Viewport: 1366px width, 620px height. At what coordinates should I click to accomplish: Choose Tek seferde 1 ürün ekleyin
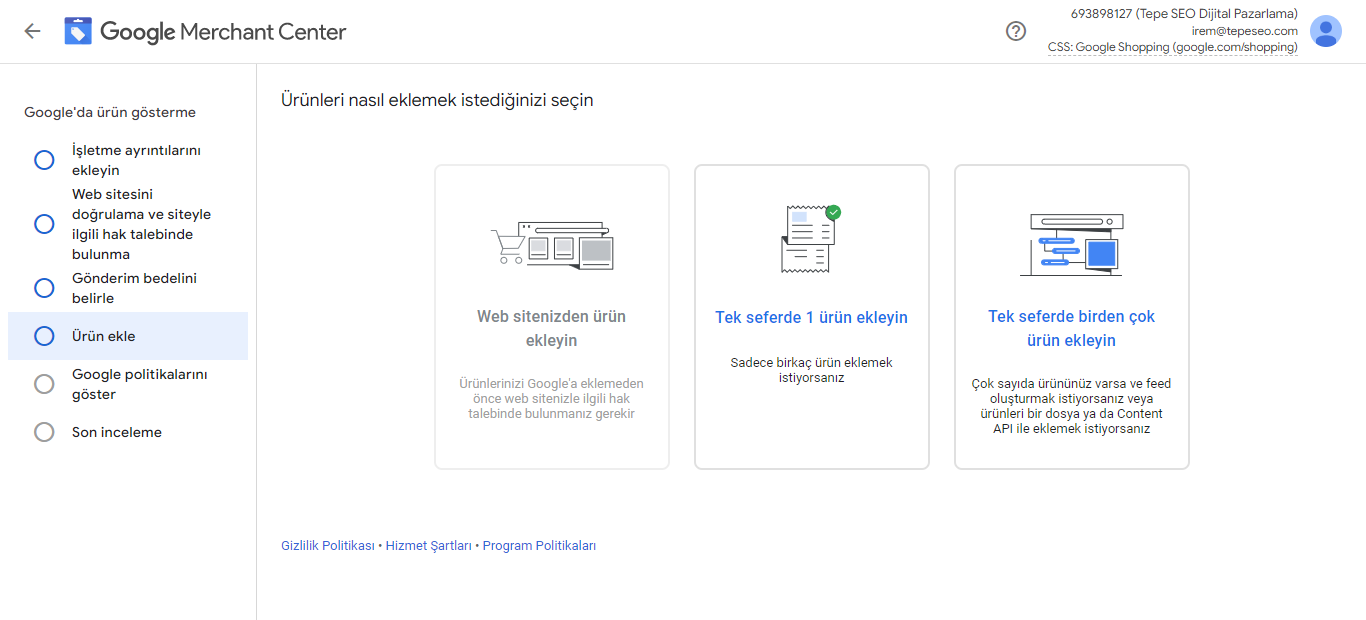[811, 318]
